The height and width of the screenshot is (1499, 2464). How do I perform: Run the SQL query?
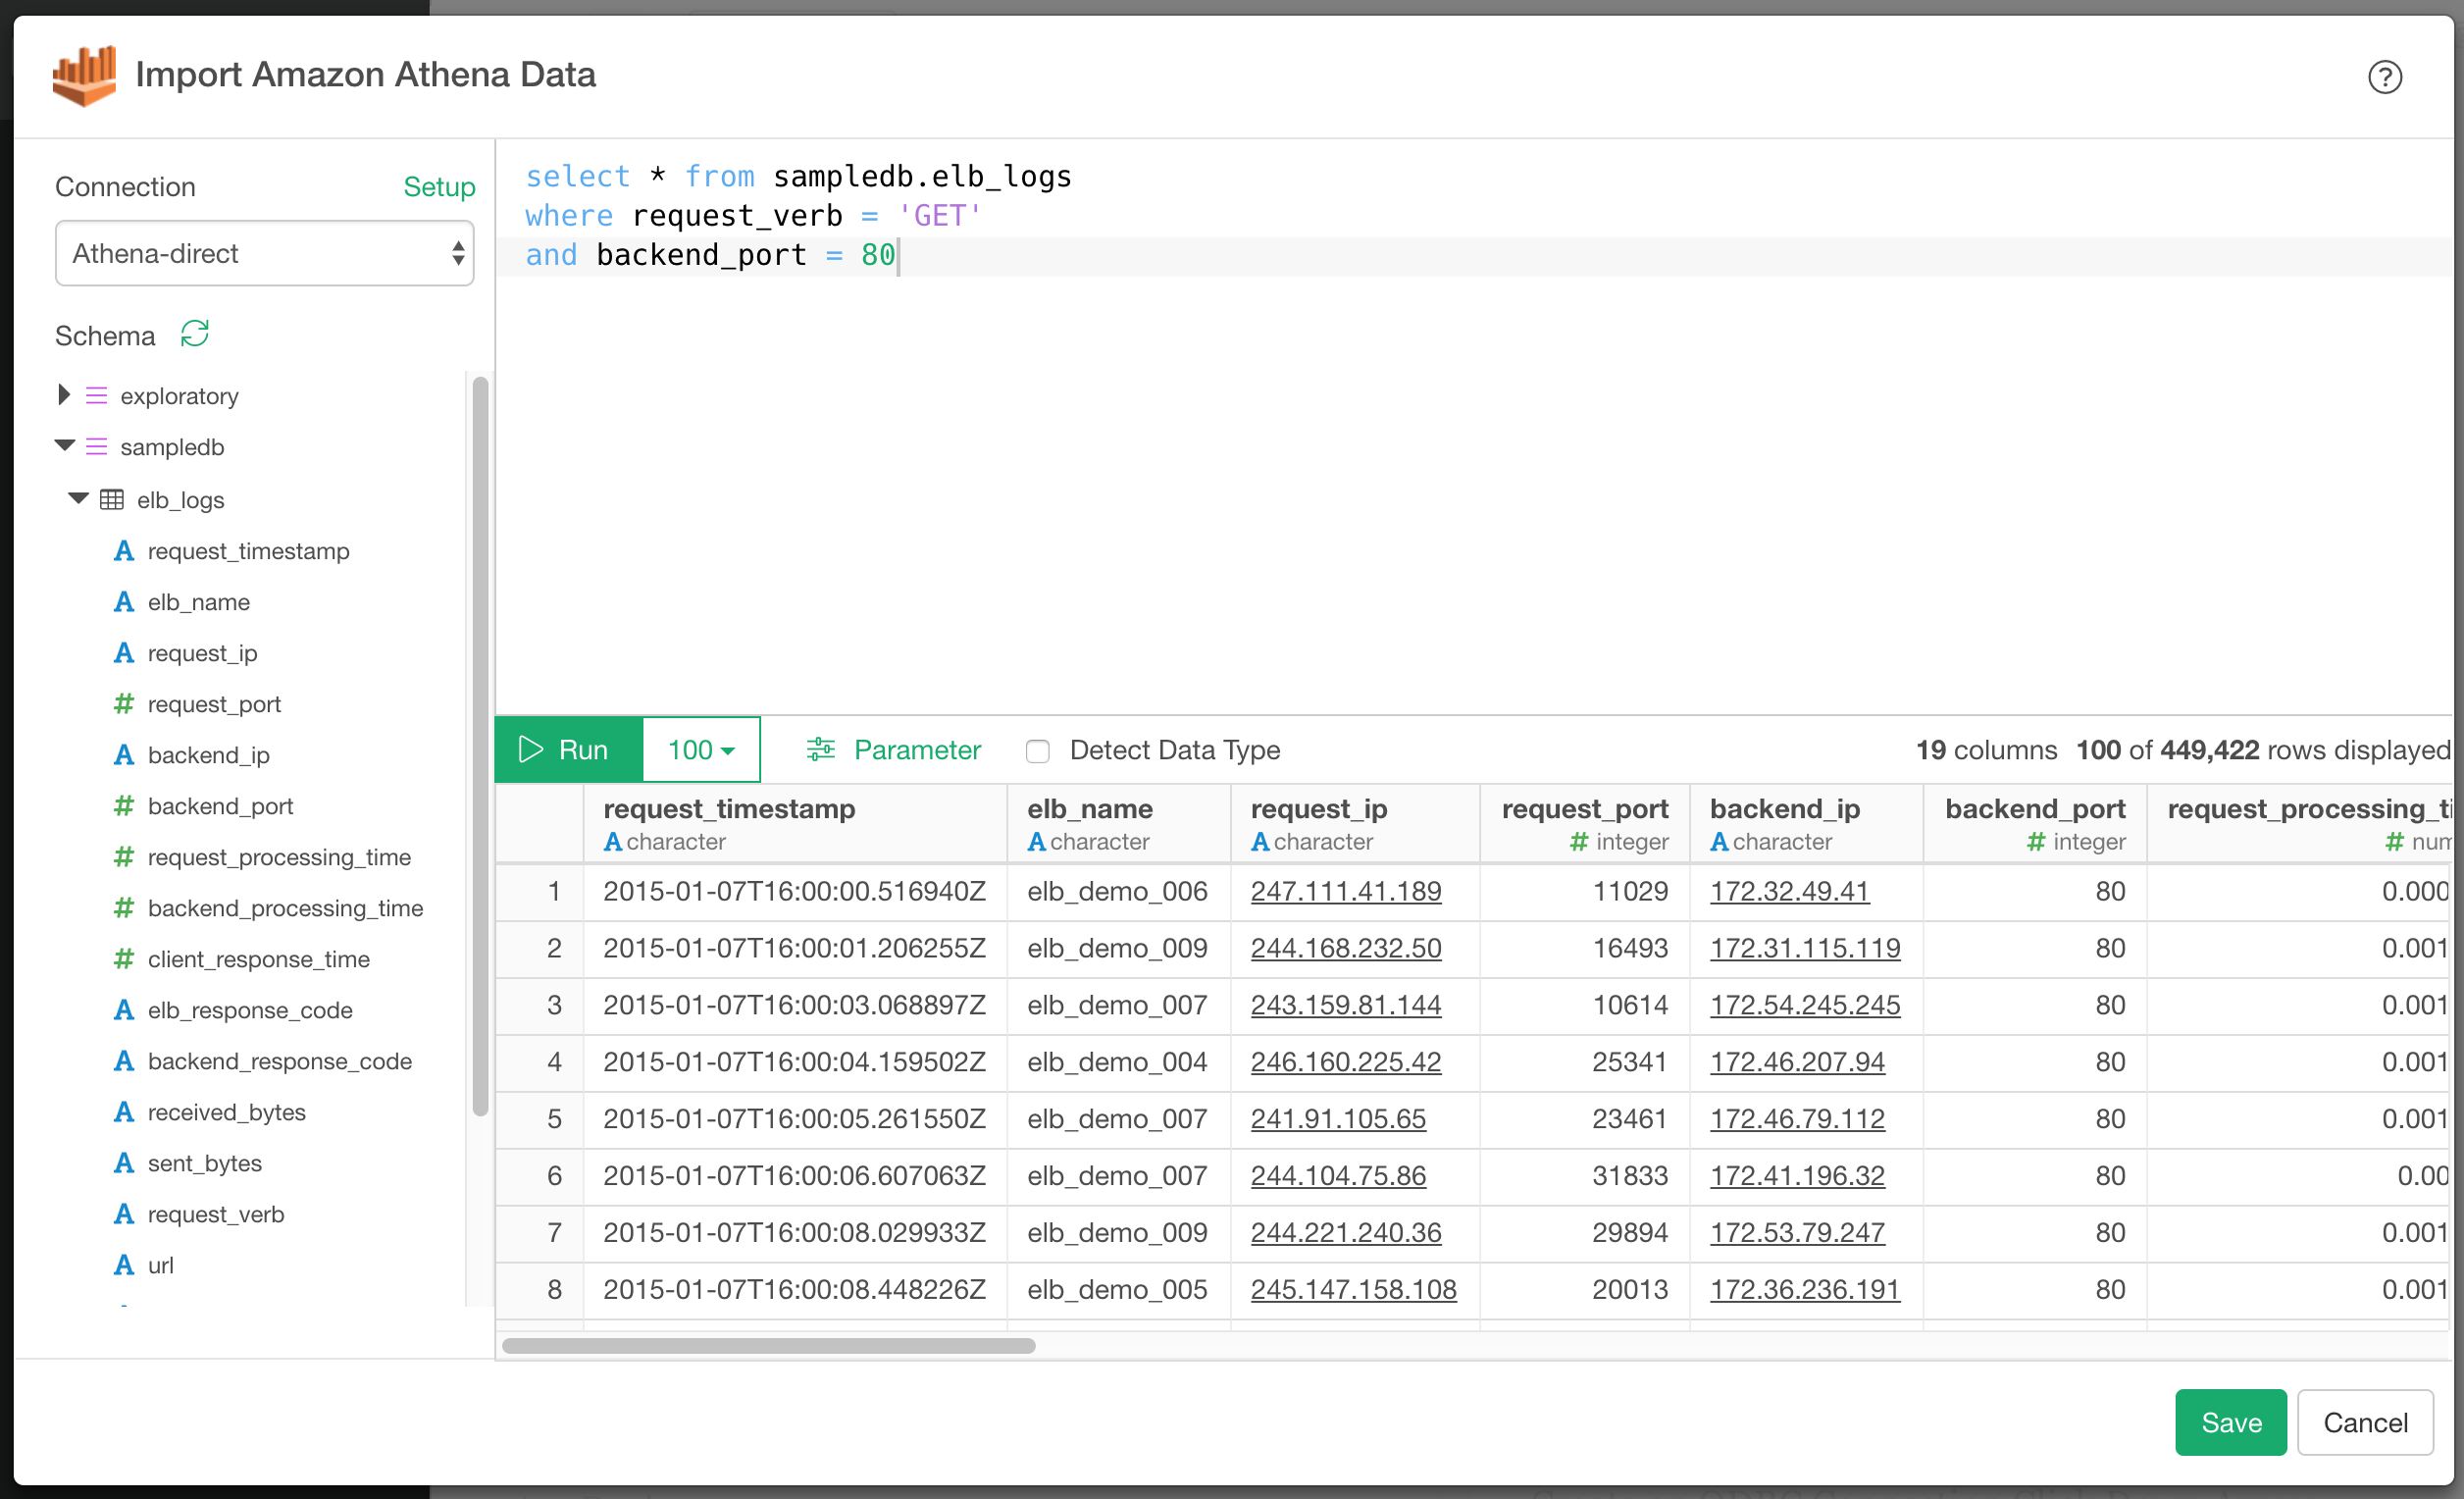pos(569,749)
